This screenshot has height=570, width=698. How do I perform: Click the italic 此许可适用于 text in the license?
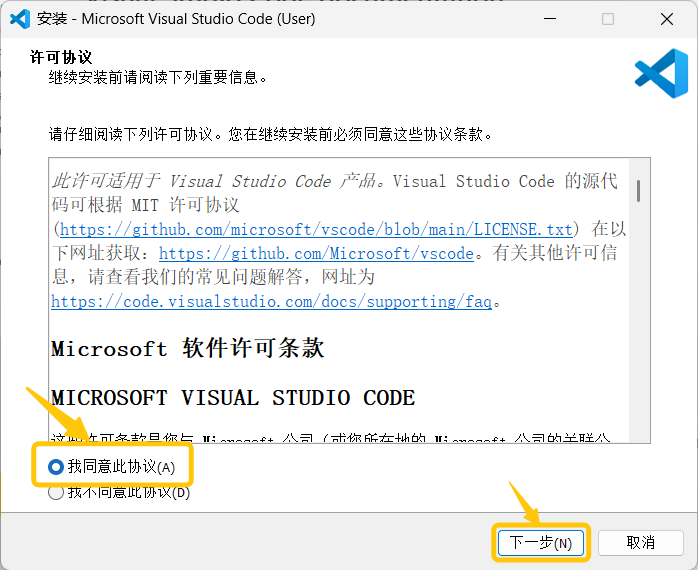[108, 182]
